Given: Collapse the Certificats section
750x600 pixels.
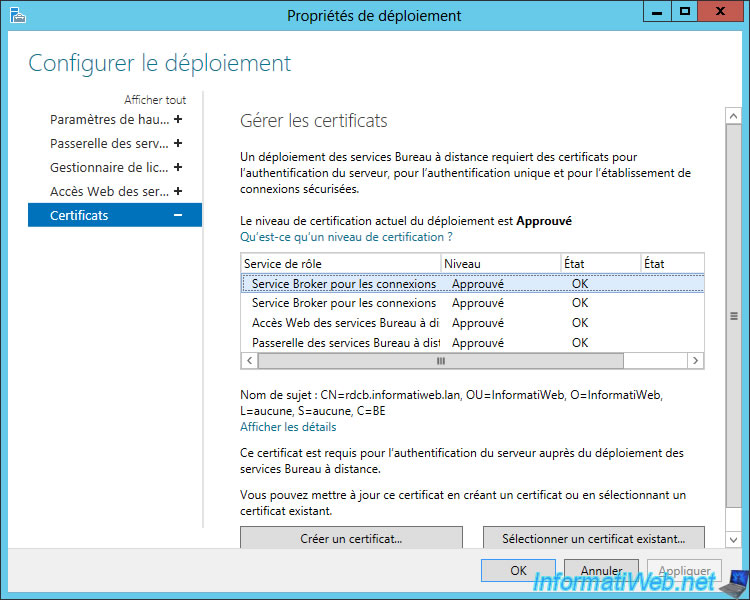Looking at the screenshot, I should pyautogui.click(x=178, y=215).
